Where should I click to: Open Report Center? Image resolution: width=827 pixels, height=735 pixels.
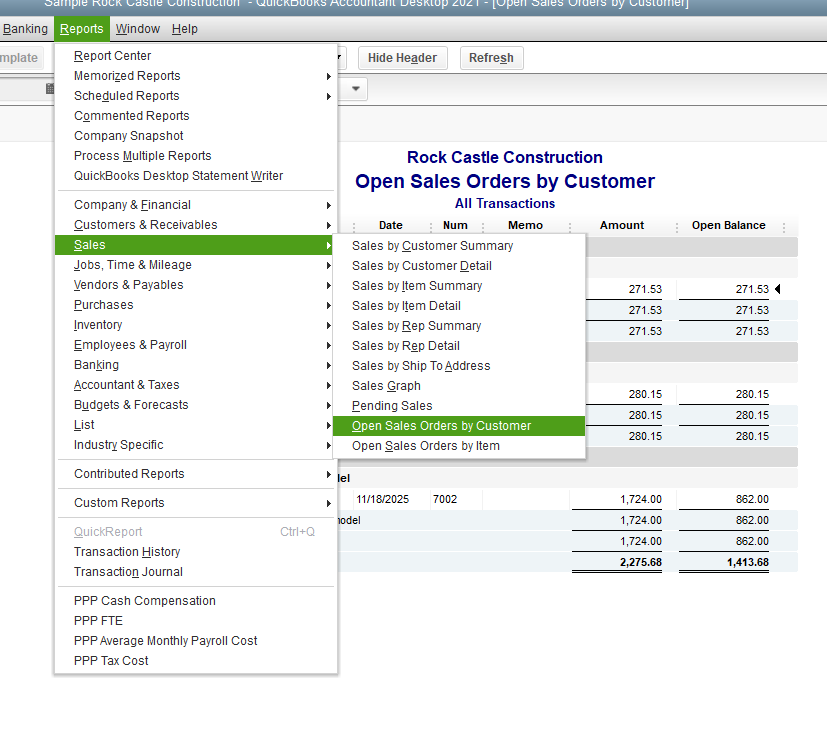[x=196, y=56]
